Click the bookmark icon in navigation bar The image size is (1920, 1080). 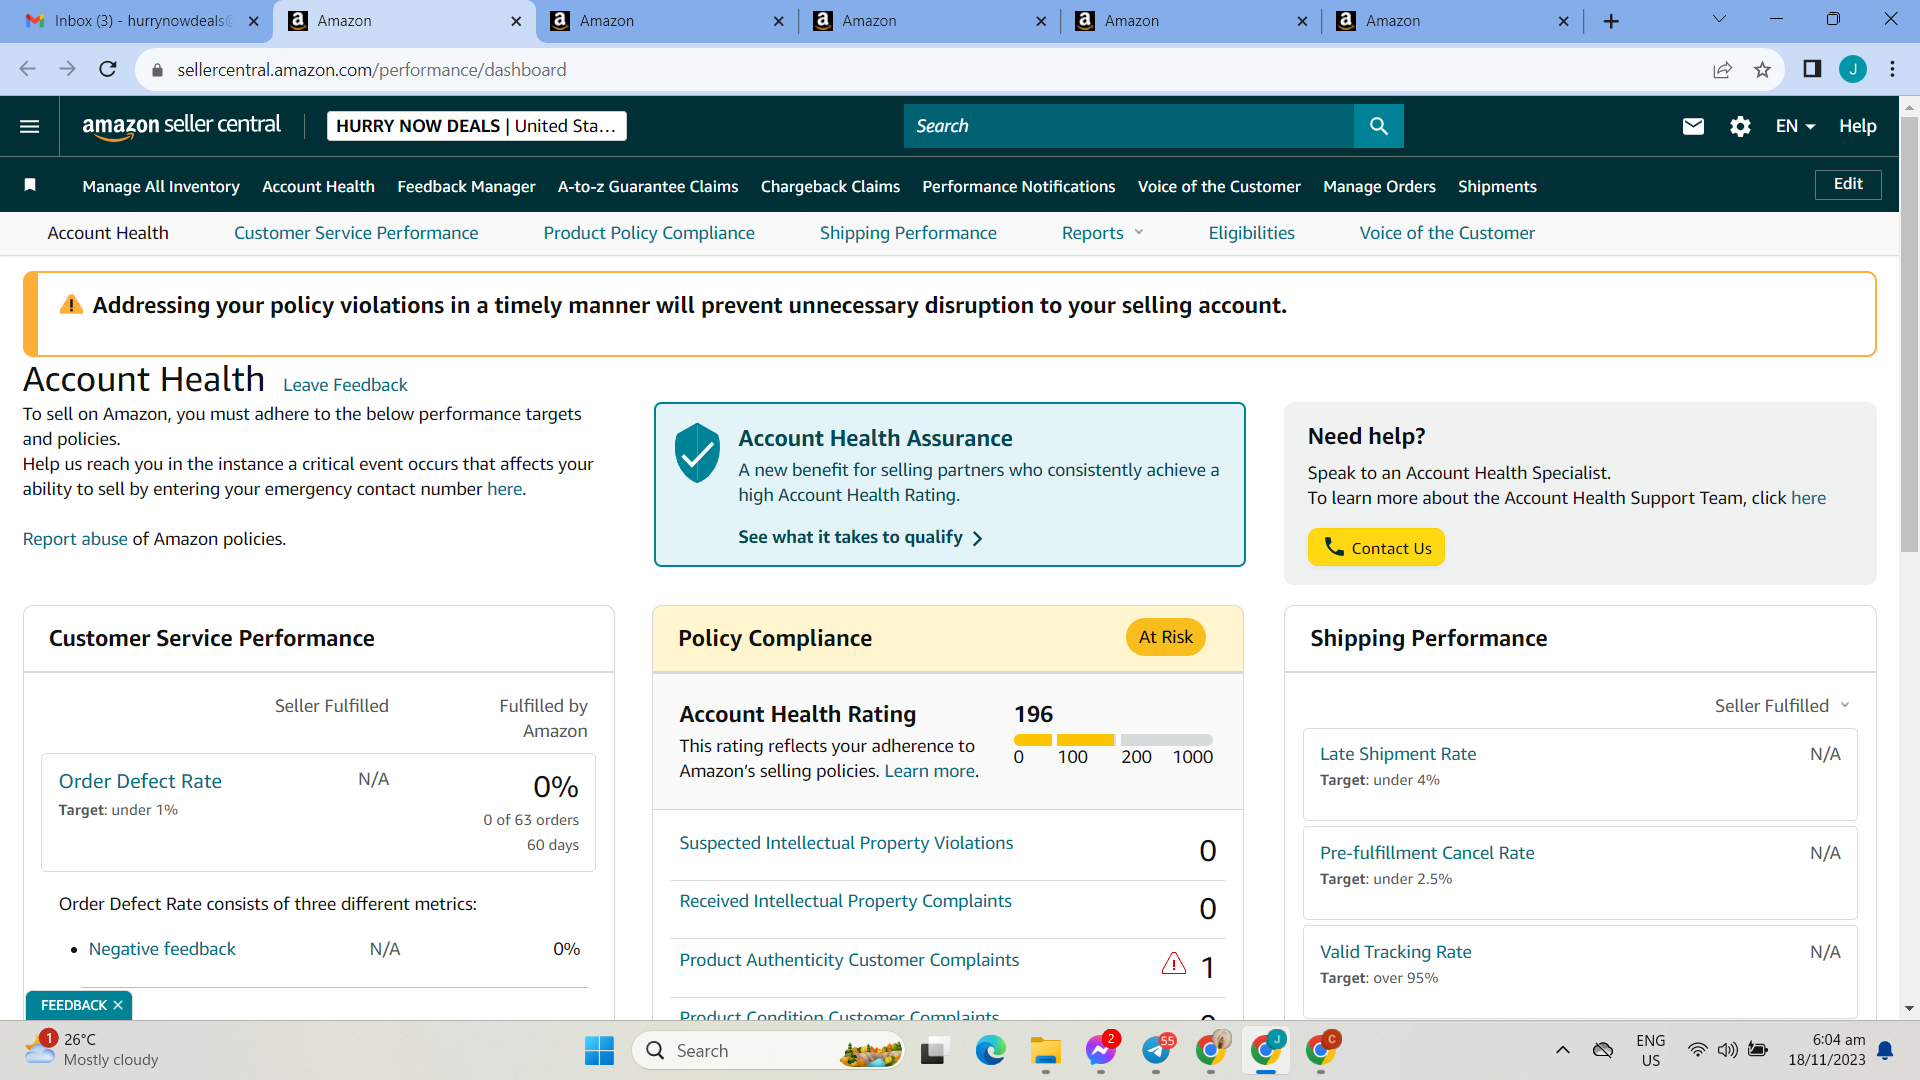pyautogui.click(x=30, y=185)
